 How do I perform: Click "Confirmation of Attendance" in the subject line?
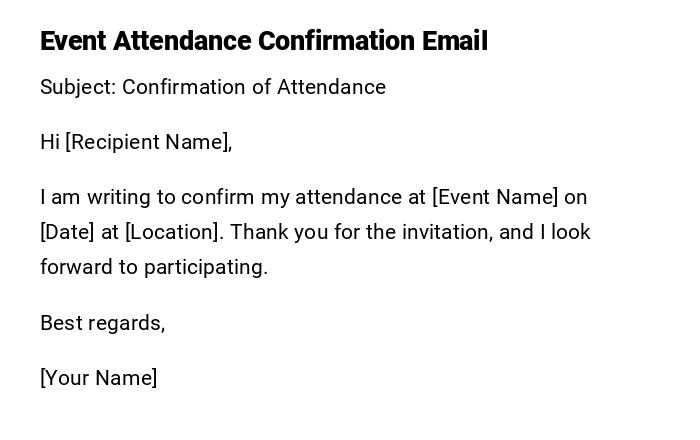[254, 87]
